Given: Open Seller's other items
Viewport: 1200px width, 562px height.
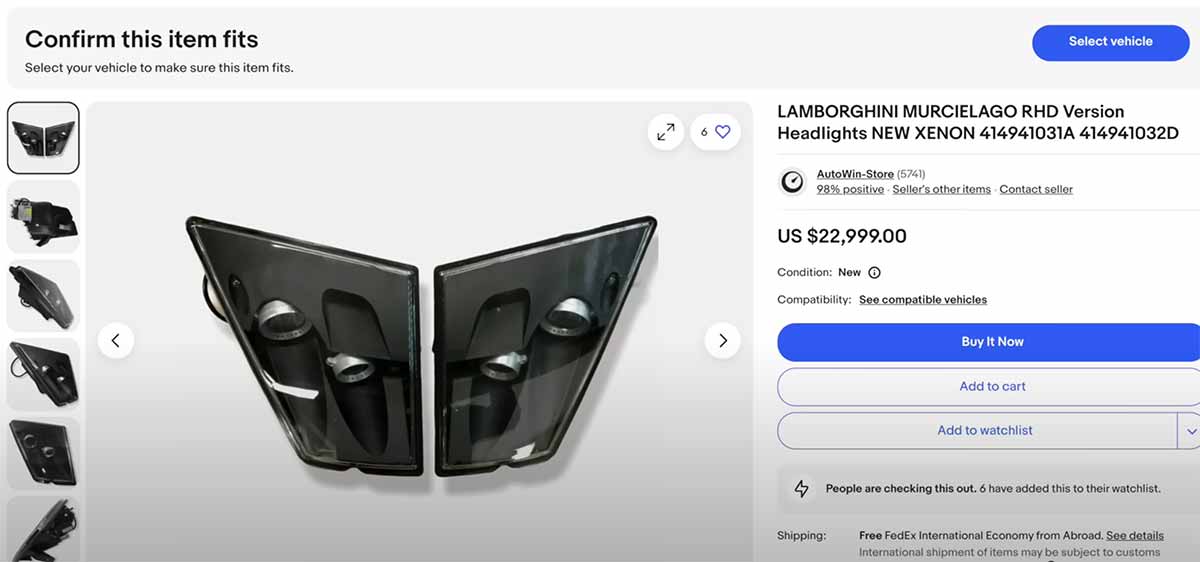Looking at the screenshot, I should point(941,189).
